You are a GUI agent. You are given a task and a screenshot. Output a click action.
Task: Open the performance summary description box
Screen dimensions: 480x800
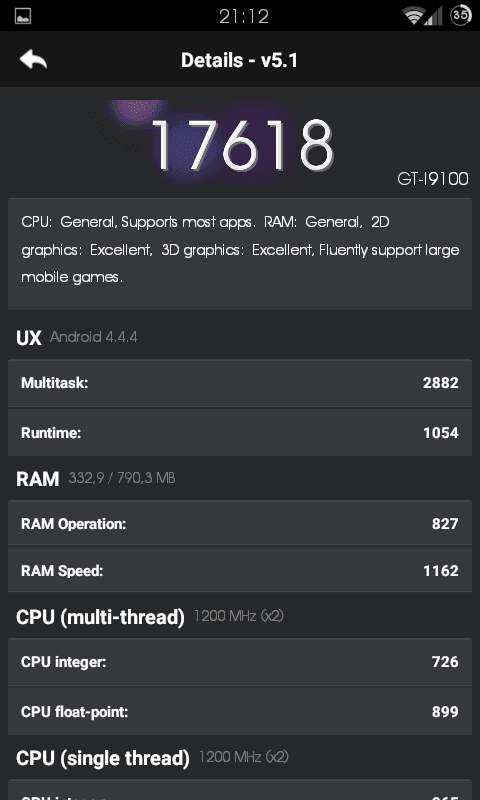click(x=240, y=254)
